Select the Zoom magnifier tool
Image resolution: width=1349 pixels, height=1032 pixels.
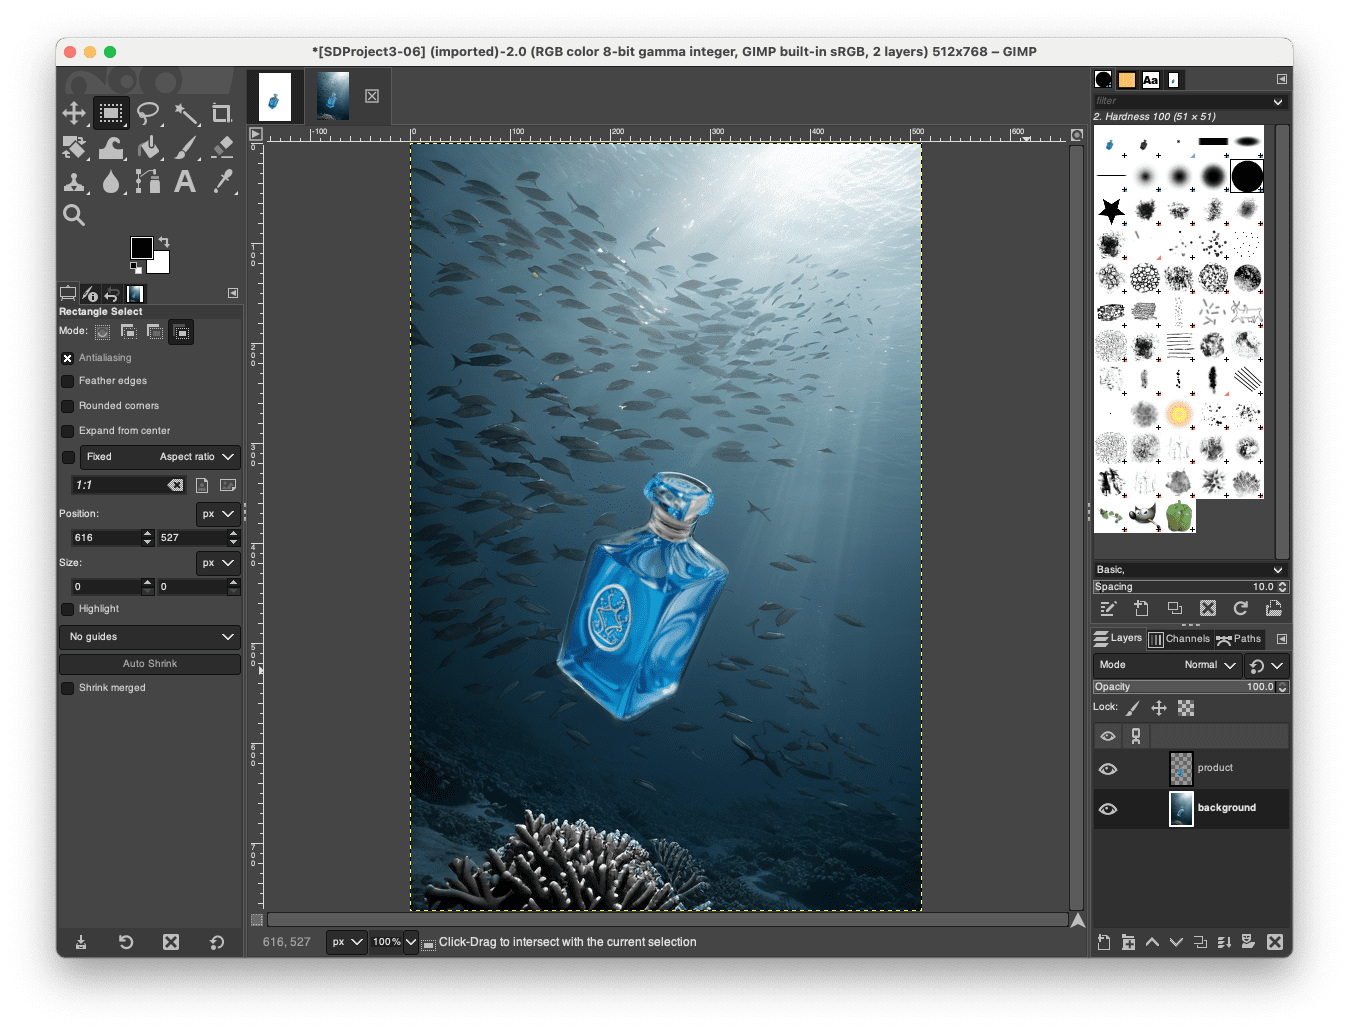point(74,215)
